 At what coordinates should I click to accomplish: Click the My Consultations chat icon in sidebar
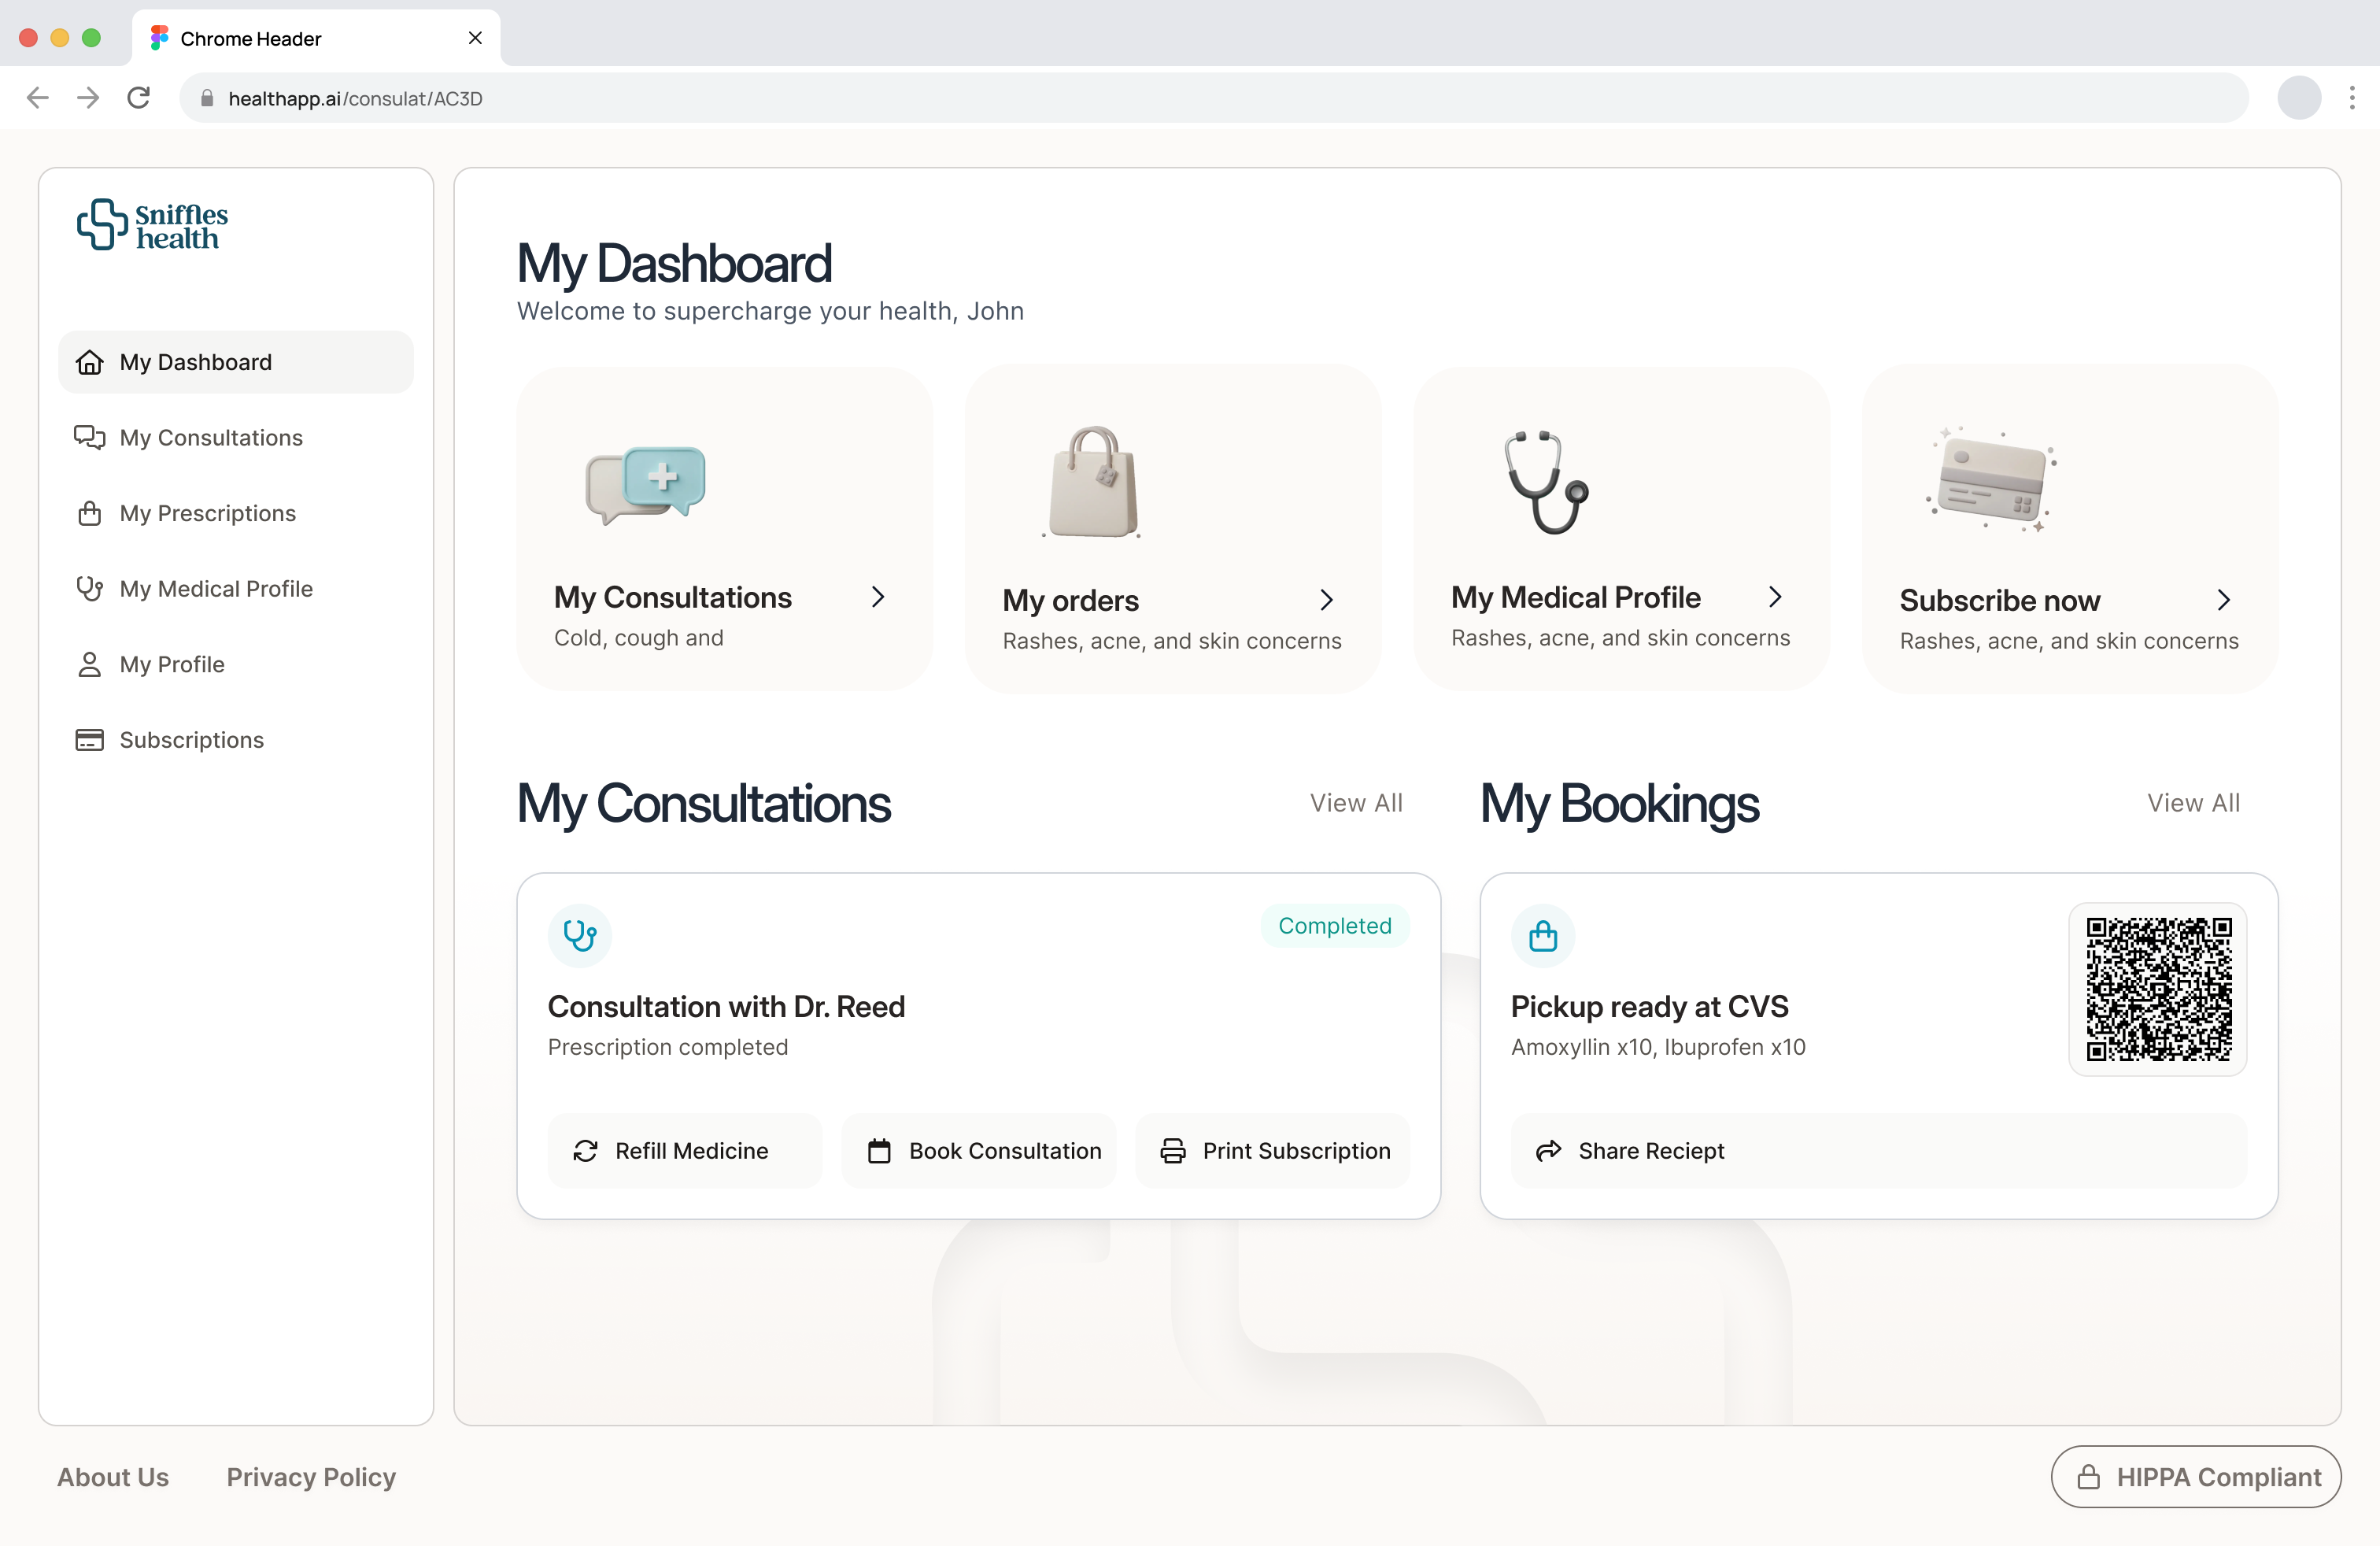89,438
